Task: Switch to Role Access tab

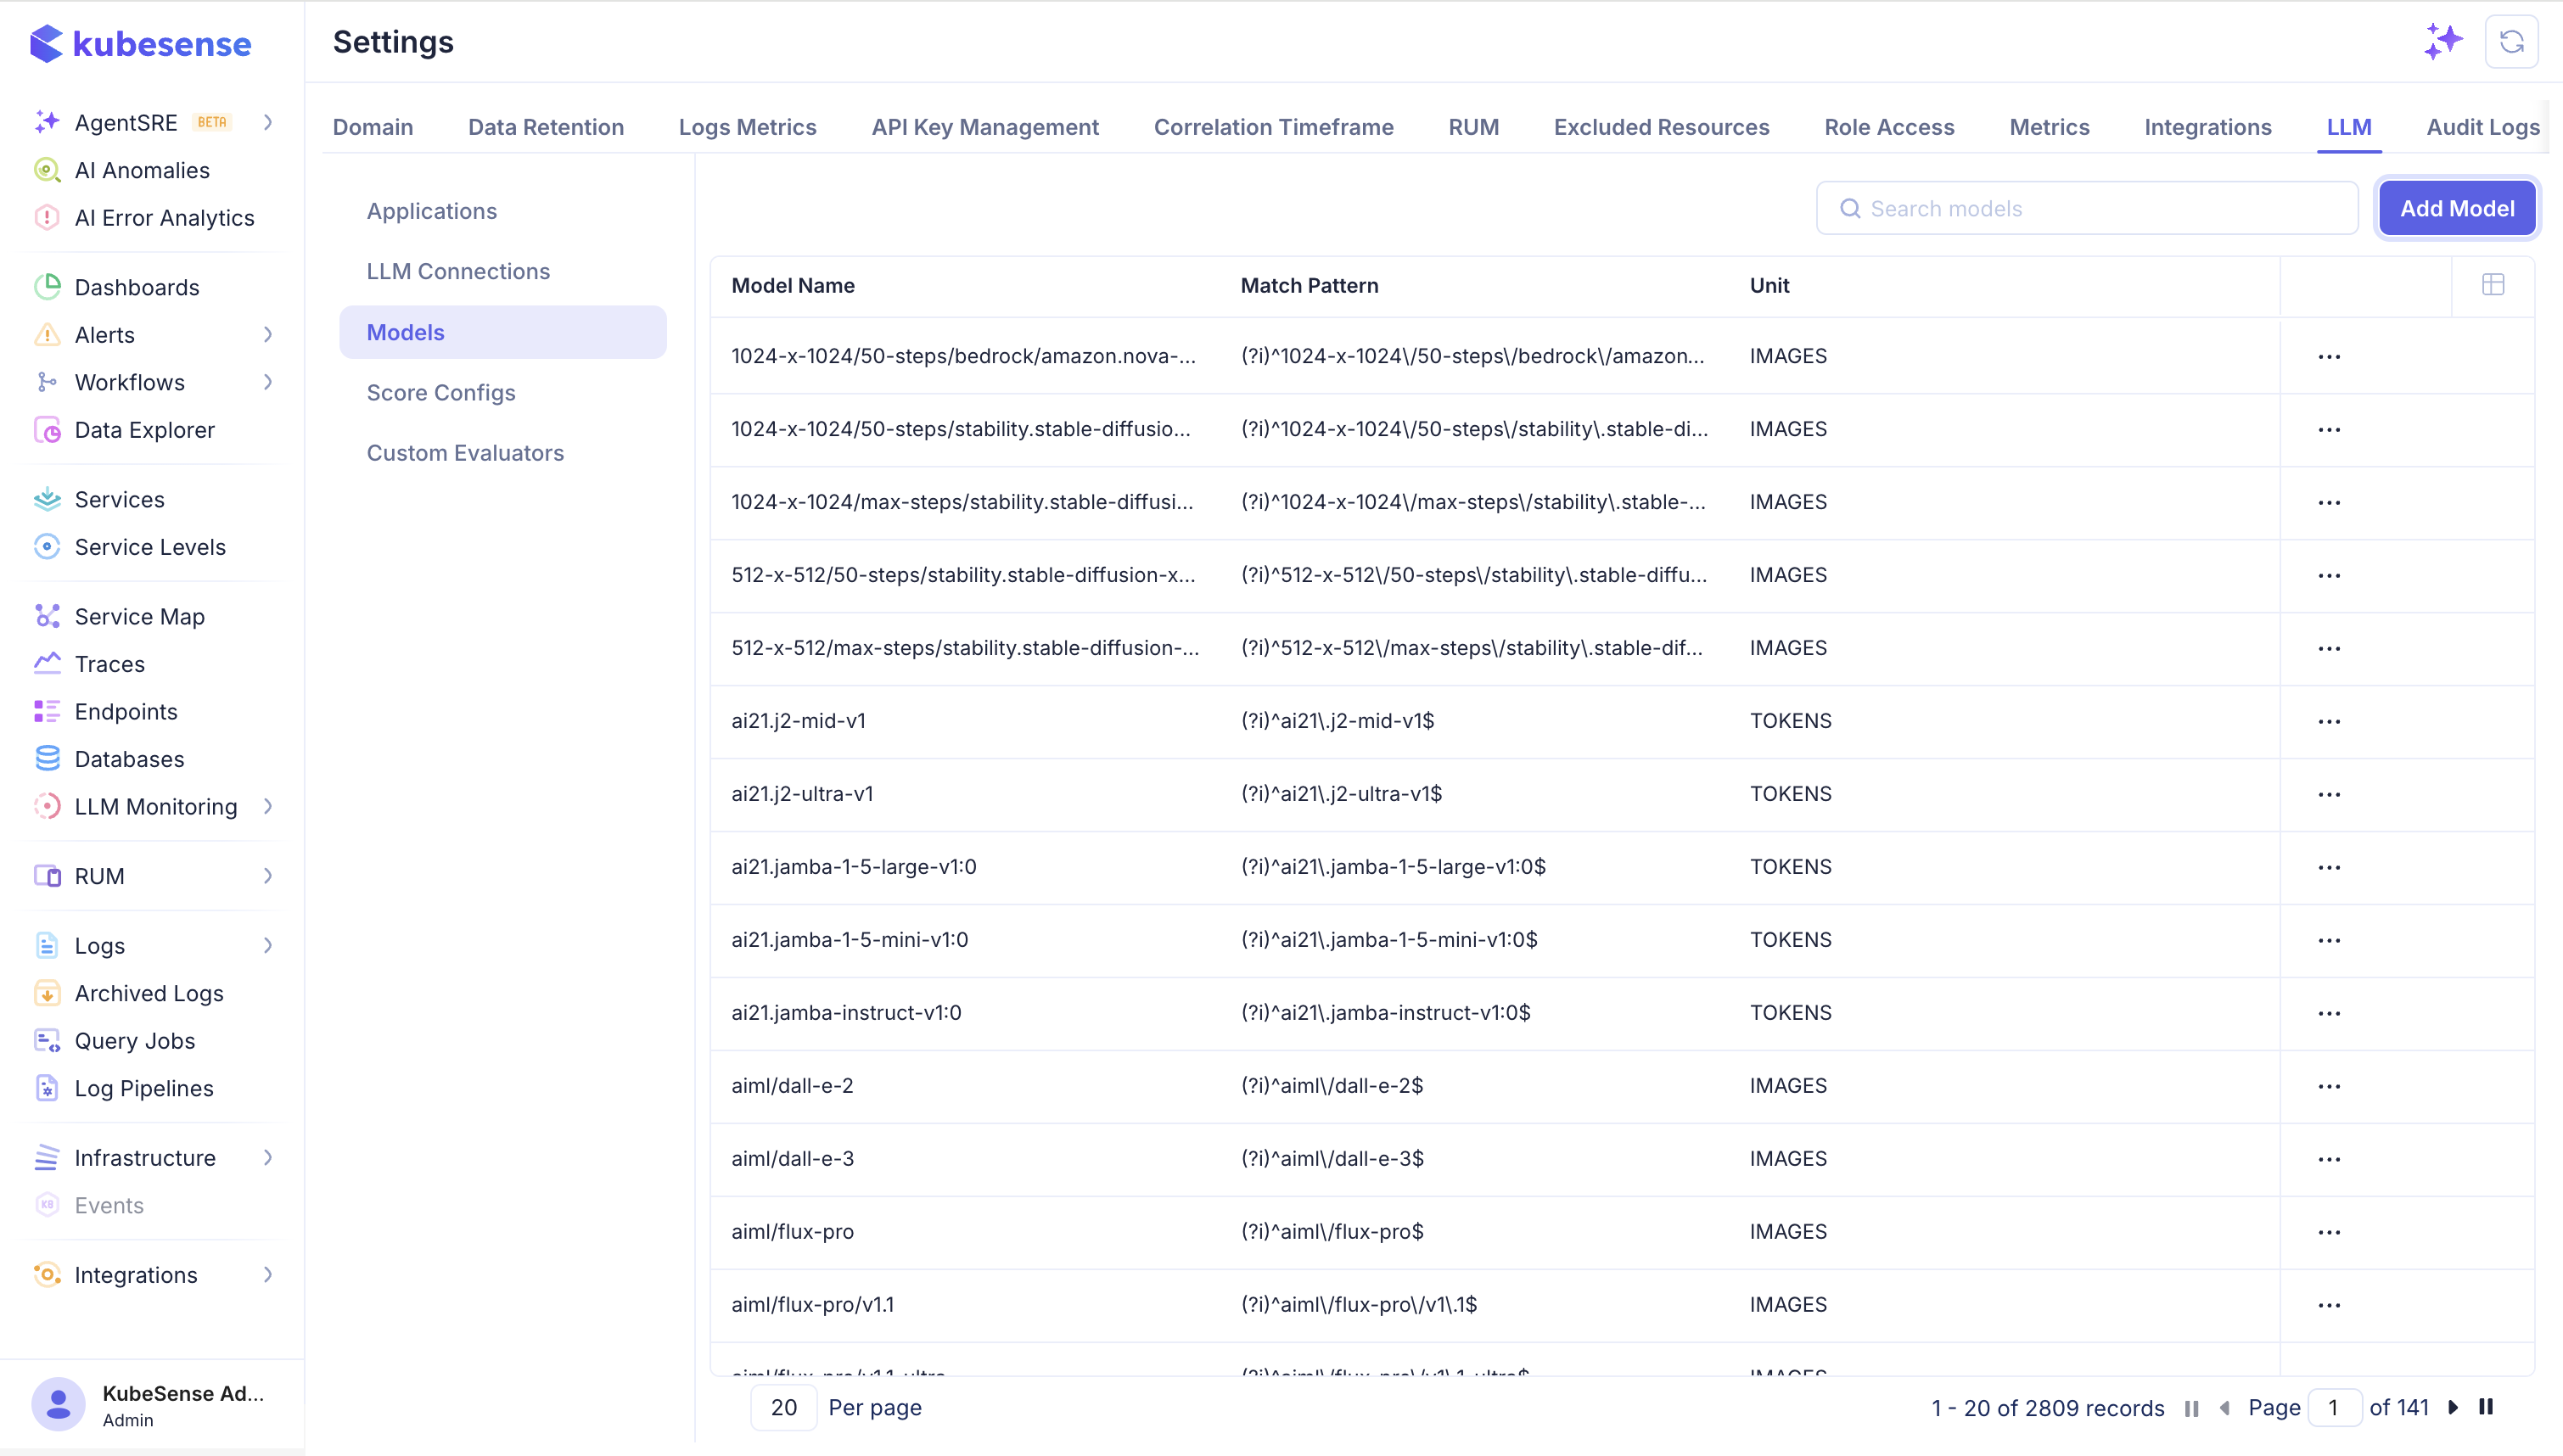Action: coord(1889,127)
